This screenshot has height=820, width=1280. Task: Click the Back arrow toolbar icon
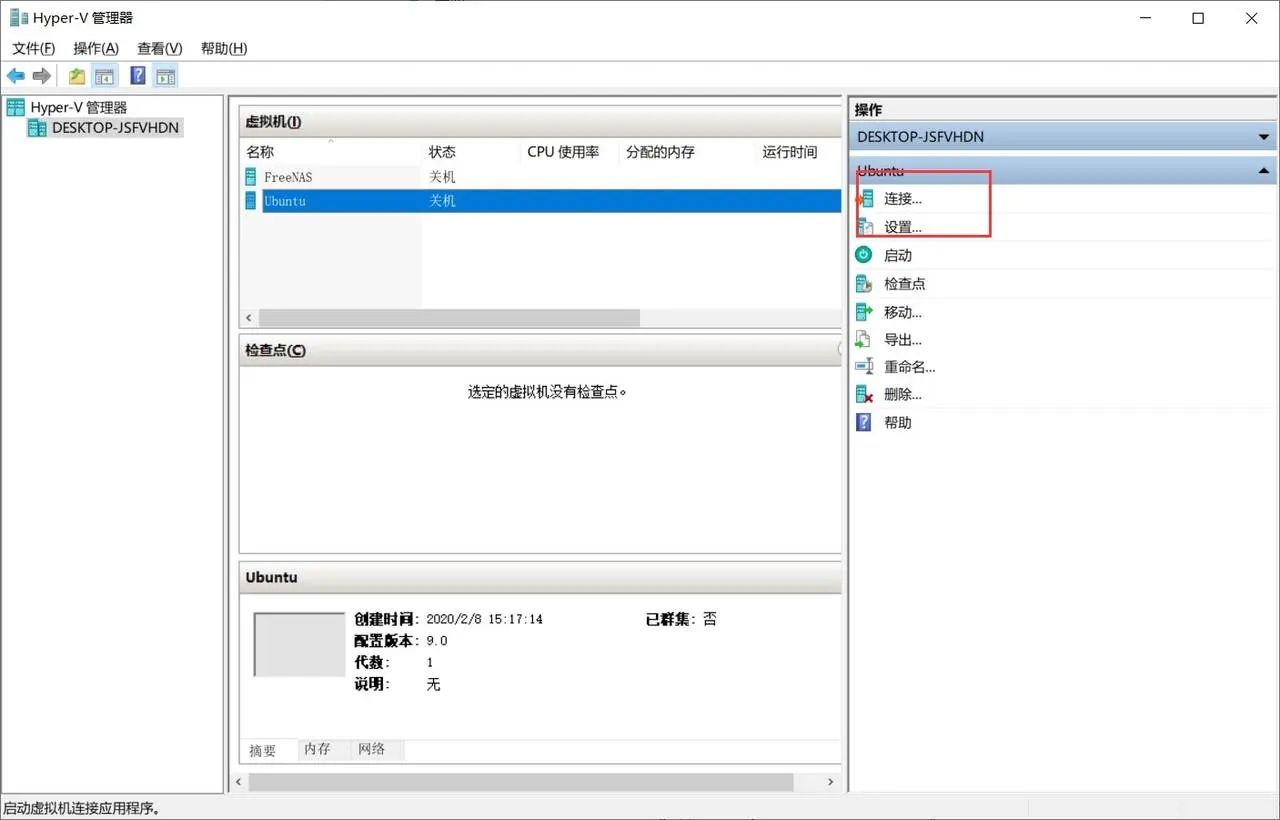(16, 76)
